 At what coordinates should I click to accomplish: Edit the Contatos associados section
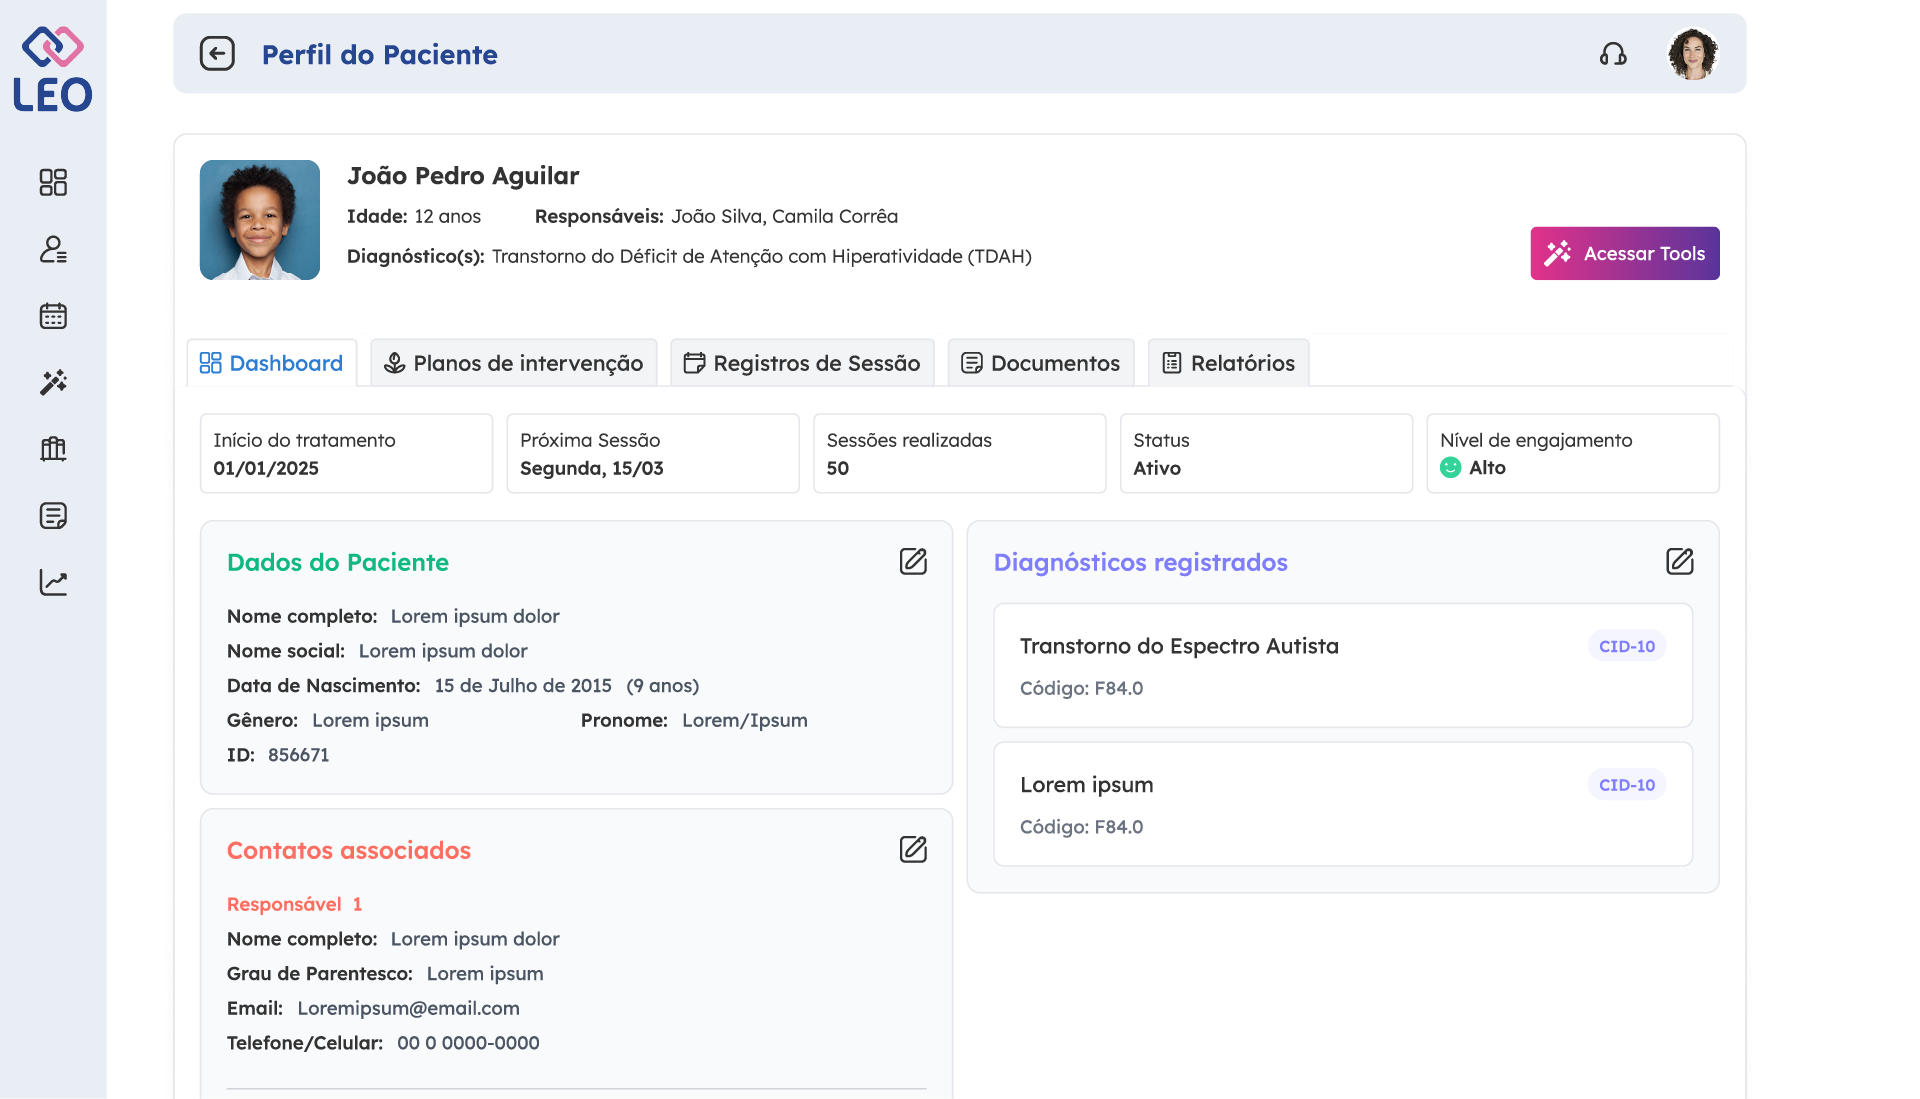[912, 850]
